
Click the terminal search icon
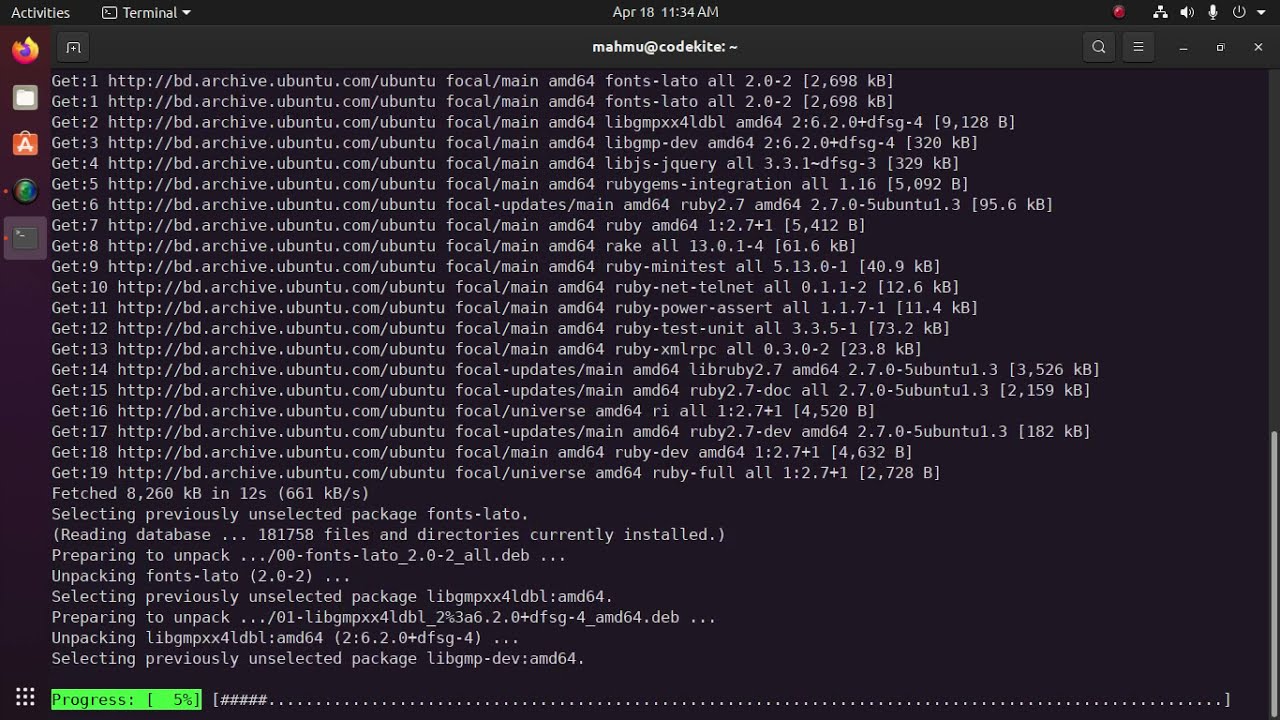[x=1099, y=47]
